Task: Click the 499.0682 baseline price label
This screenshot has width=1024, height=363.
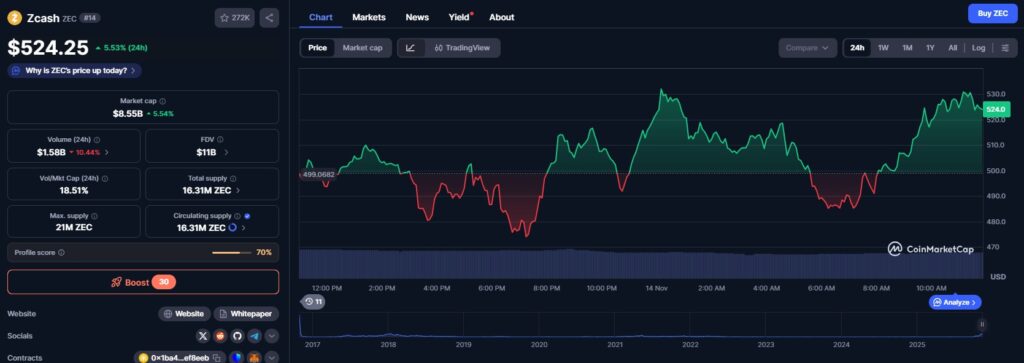Action: pyautogui.click(x=318, y=174)
